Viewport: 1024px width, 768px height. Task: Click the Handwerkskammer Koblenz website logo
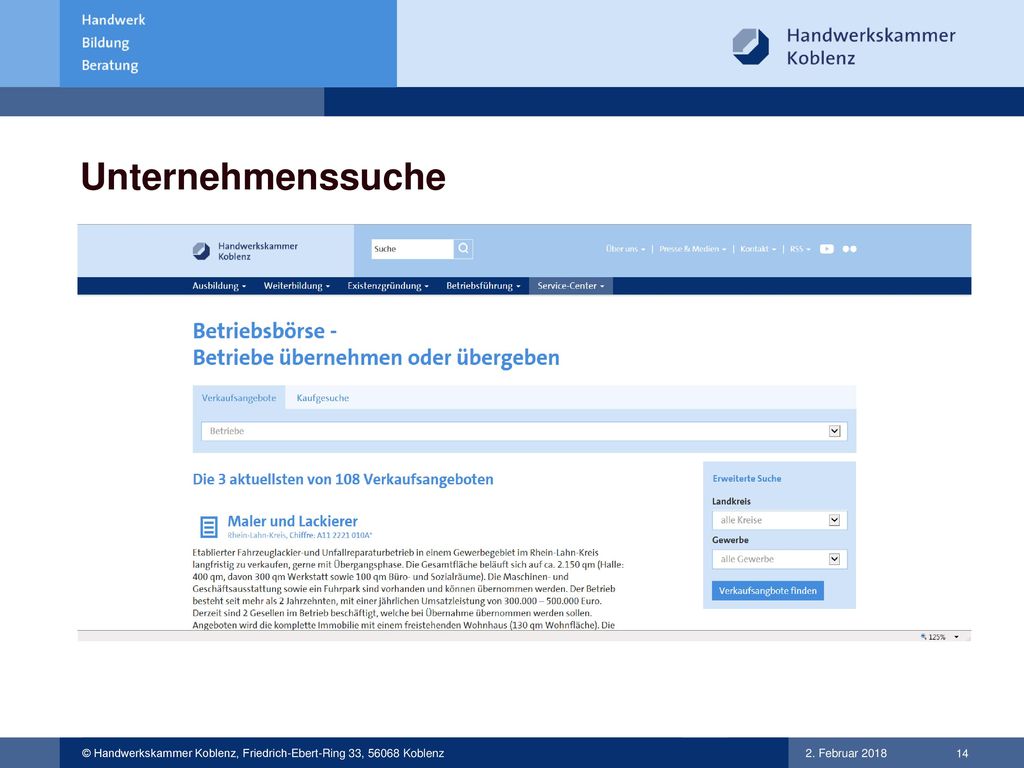tap(245, 251)
